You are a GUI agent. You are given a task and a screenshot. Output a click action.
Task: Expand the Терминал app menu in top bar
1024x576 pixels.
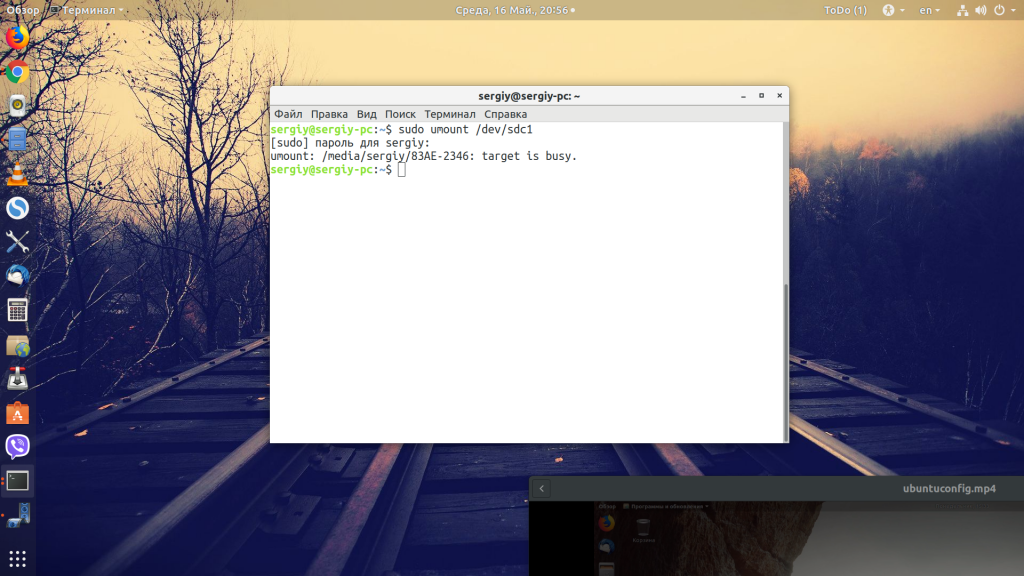(87, 10)
